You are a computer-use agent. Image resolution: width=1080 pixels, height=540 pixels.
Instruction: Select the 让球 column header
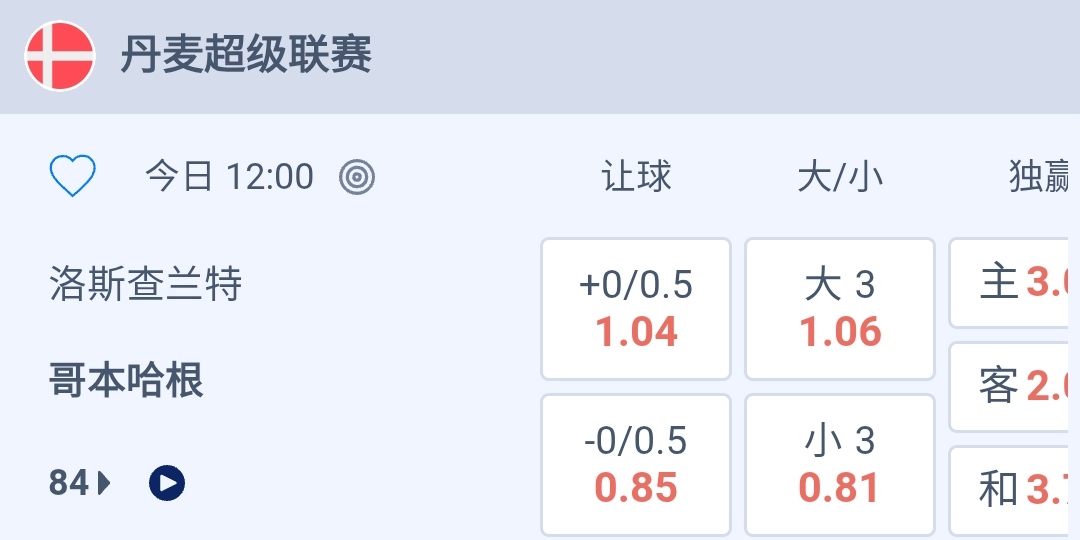tap(636, 177)
